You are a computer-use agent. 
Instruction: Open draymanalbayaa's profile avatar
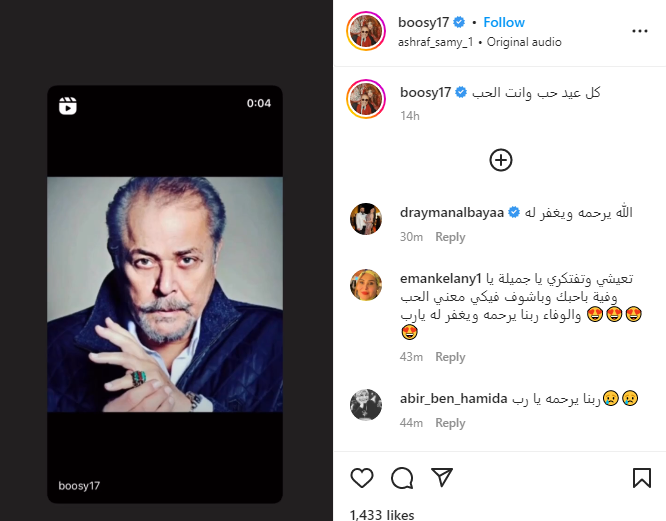366,218
